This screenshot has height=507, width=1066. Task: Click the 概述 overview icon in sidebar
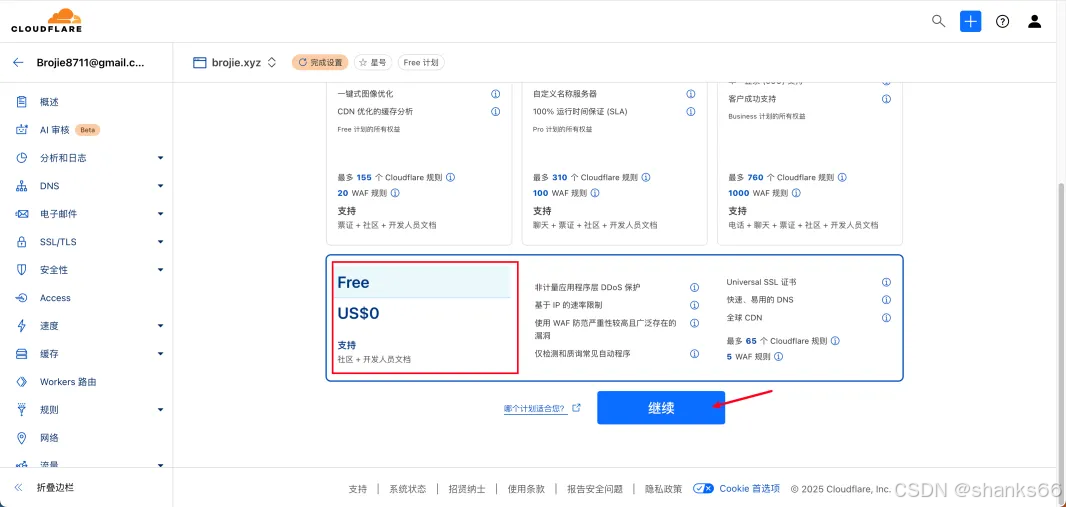[x=22, y=102]
